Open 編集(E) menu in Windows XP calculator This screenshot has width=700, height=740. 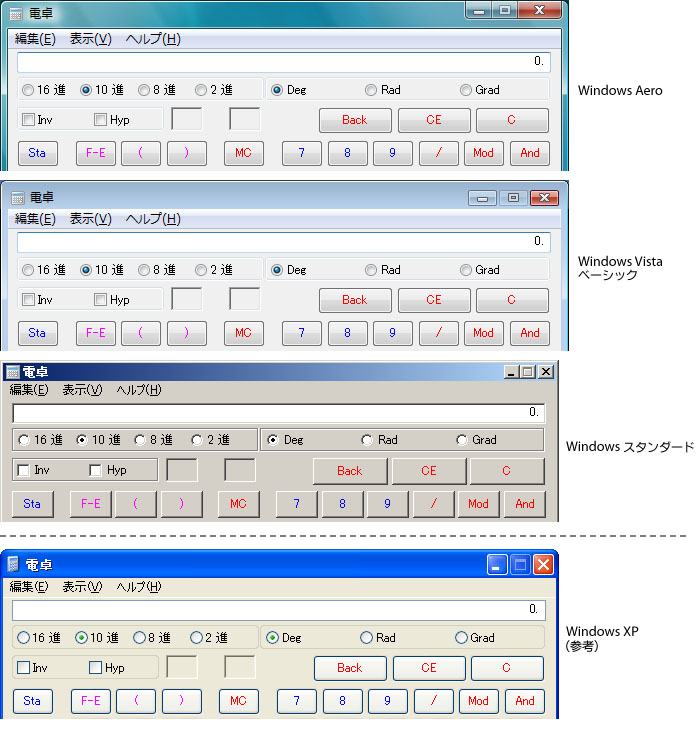coord(29,587)
